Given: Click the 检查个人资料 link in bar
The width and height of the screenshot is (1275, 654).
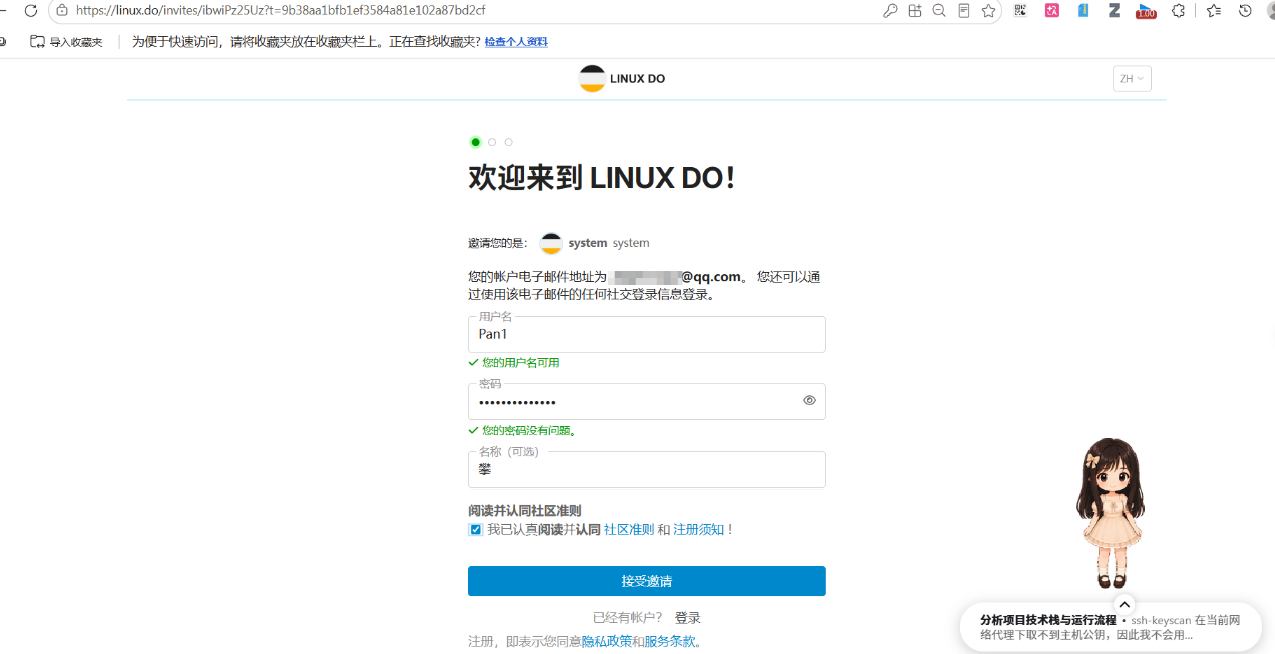Looking at the screenshot, I should tap(516, 42).
